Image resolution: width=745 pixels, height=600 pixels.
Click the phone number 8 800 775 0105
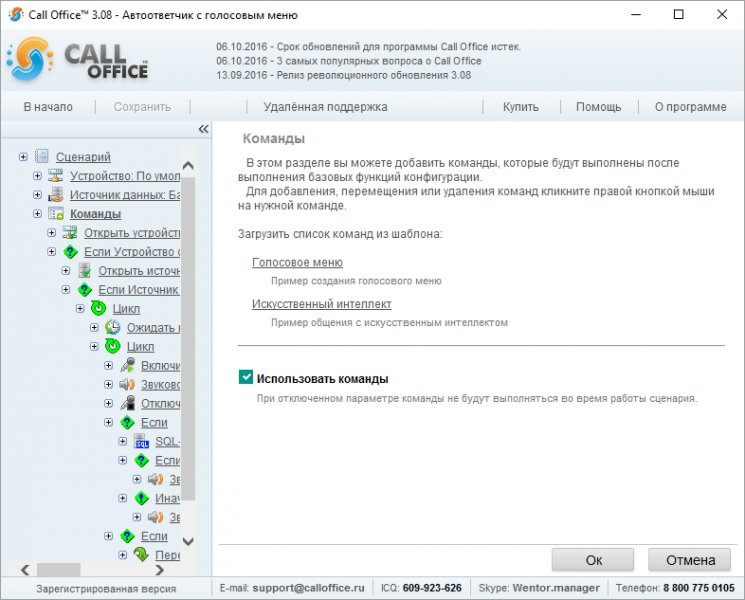coord(699,588)
